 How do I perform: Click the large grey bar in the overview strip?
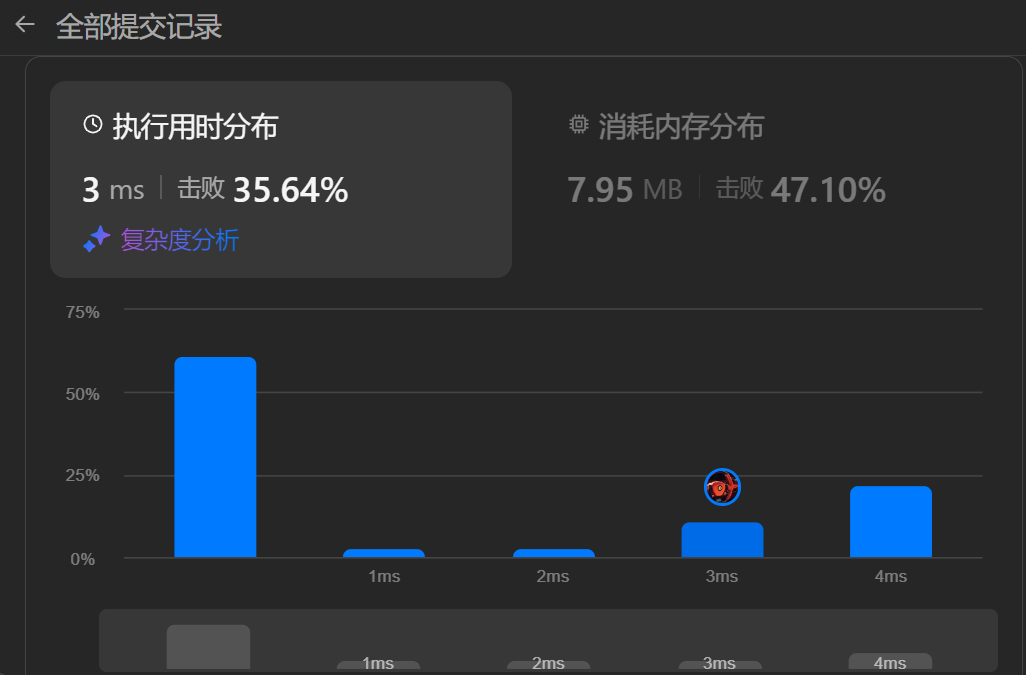208,647
